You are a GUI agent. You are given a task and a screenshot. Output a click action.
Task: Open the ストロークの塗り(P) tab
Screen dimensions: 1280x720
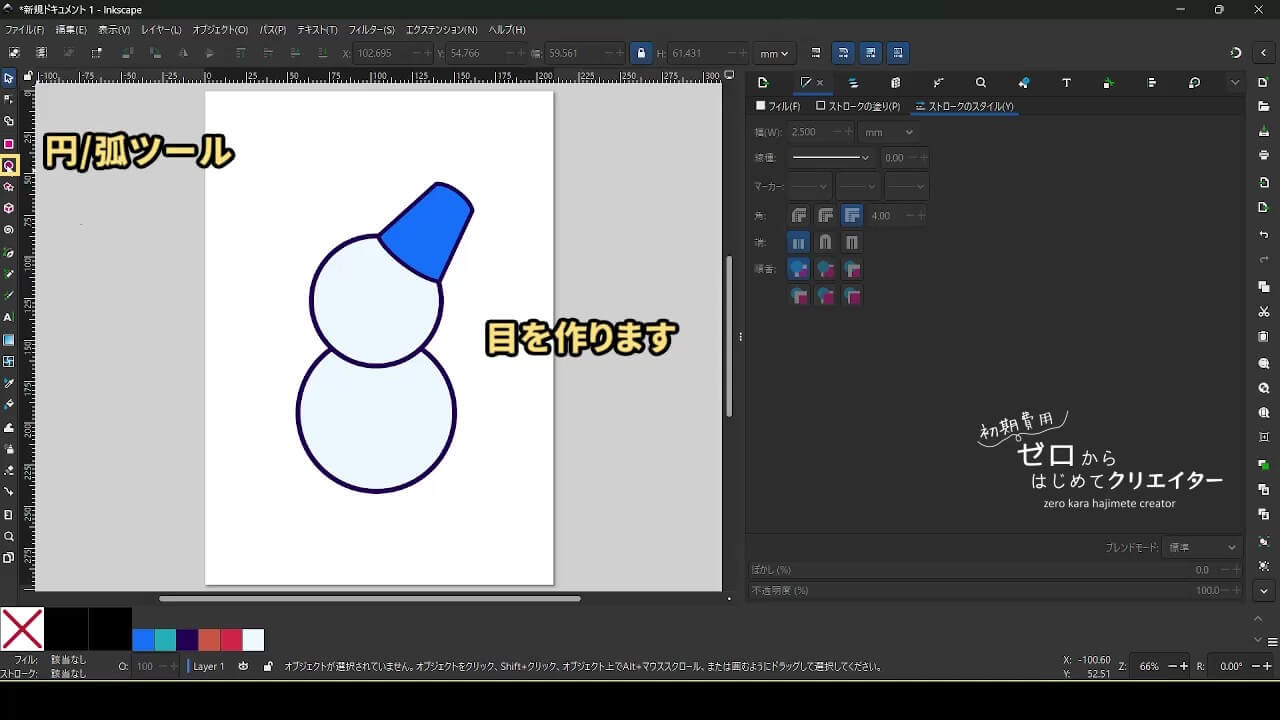tap(858, 106)
